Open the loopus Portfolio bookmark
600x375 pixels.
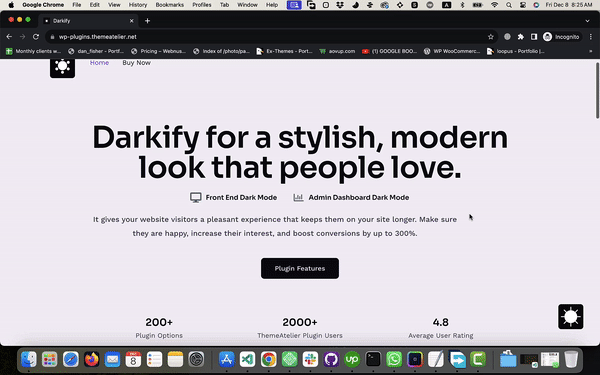point(516,51)
